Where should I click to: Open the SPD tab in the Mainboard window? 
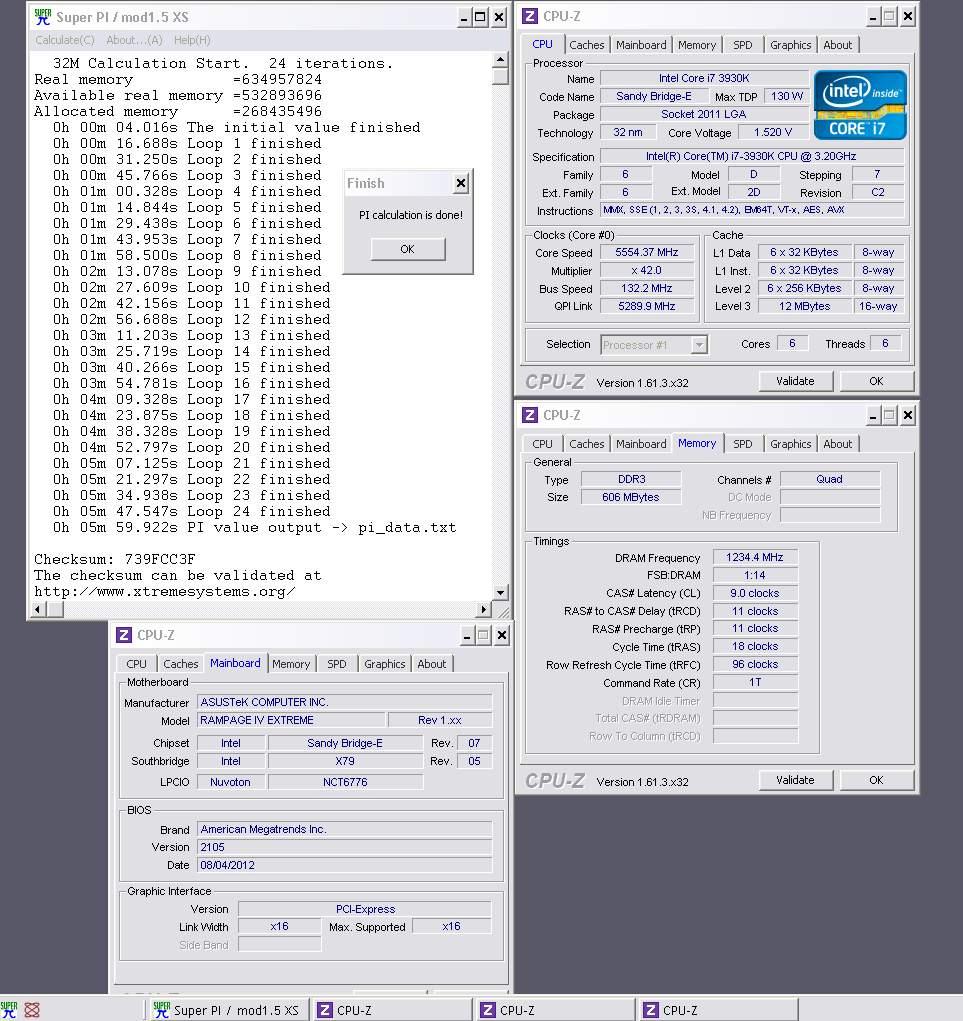(x=337, y=664)
